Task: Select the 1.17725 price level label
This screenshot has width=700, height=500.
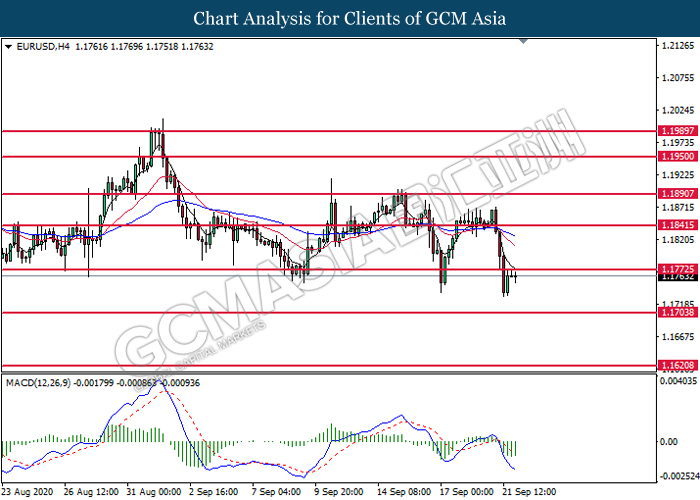Action: [x=678, y=269]
